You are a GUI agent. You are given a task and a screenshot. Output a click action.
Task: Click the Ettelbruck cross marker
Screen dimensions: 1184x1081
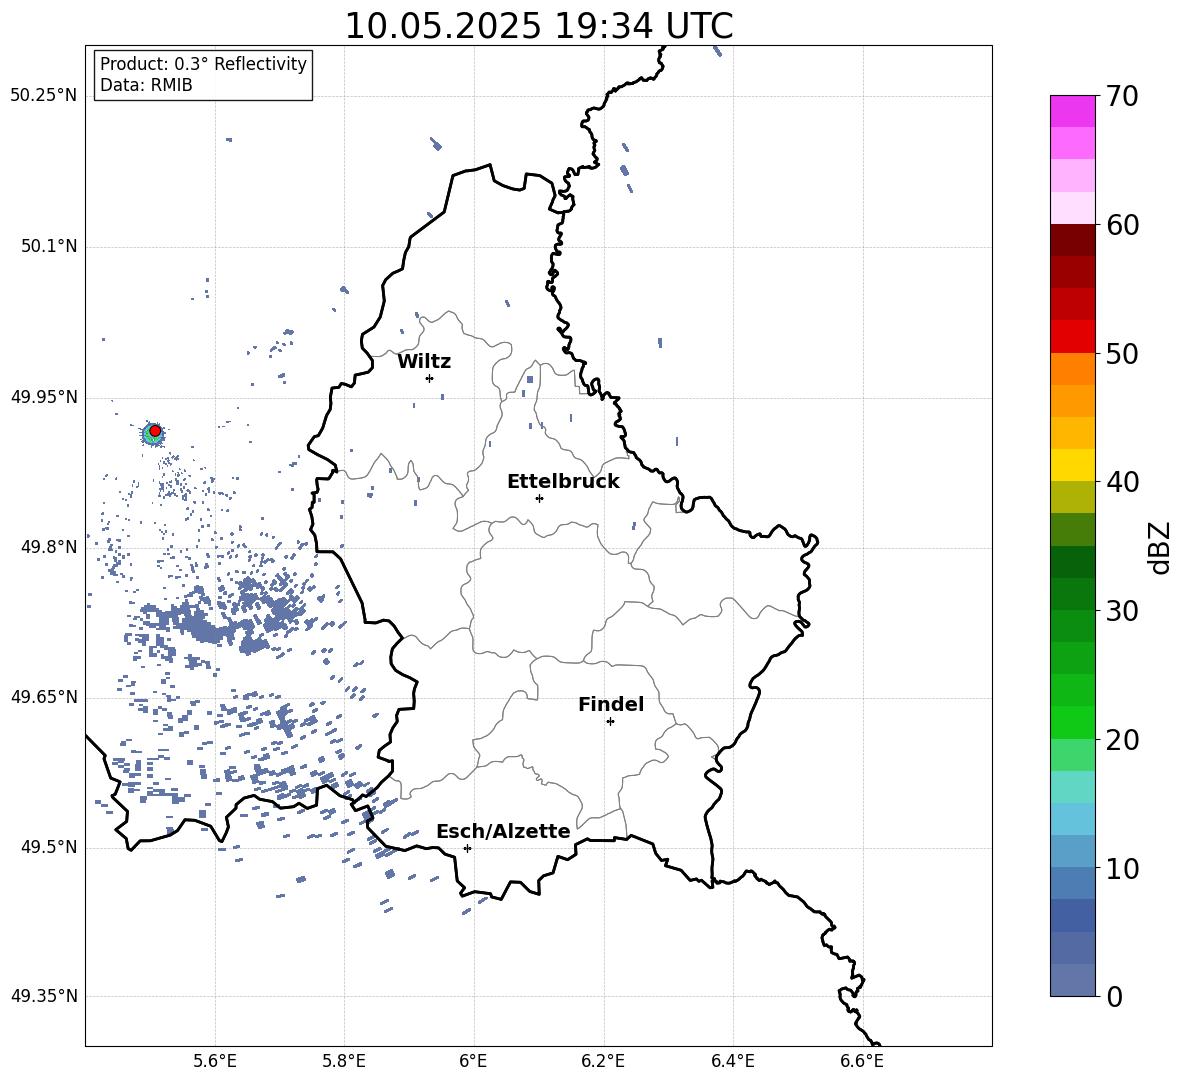click(x=539, y=498)
